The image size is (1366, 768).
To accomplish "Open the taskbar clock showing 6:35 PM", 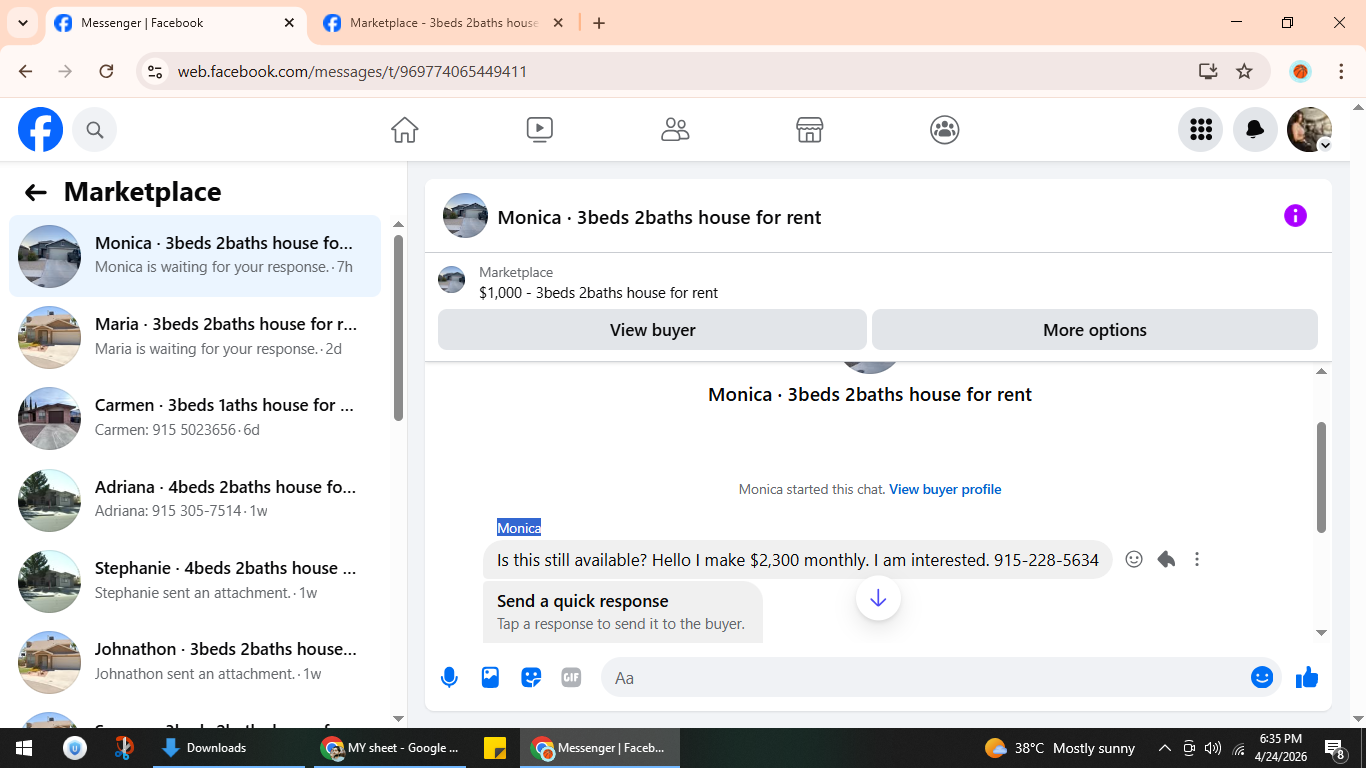I will pos(1281,748).
